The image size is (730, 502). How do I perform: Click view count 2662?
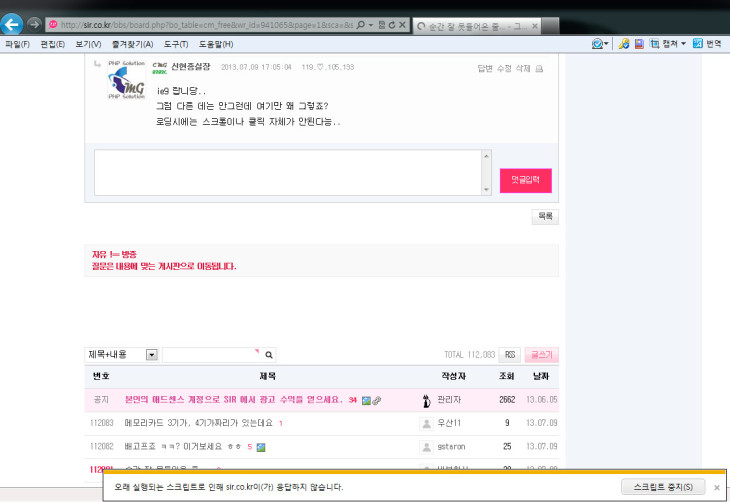point(507,400)
